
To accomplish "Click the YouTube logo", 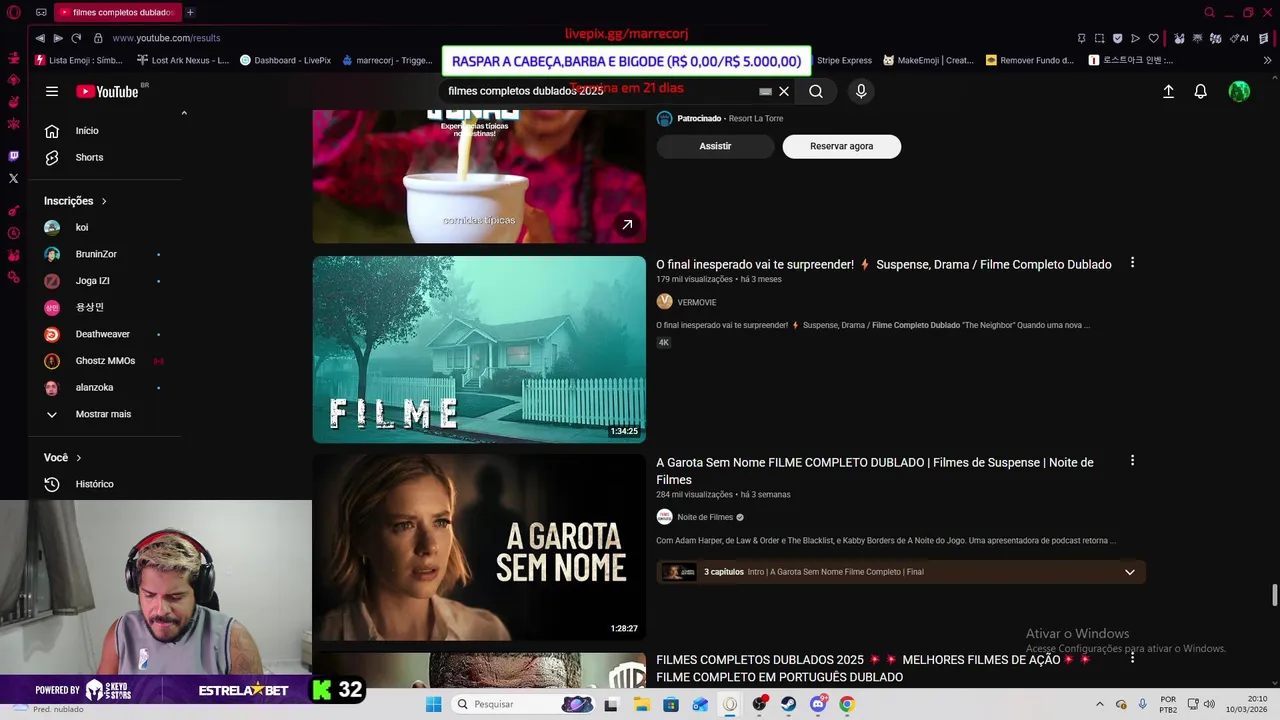I will click(x=107, y=91).
